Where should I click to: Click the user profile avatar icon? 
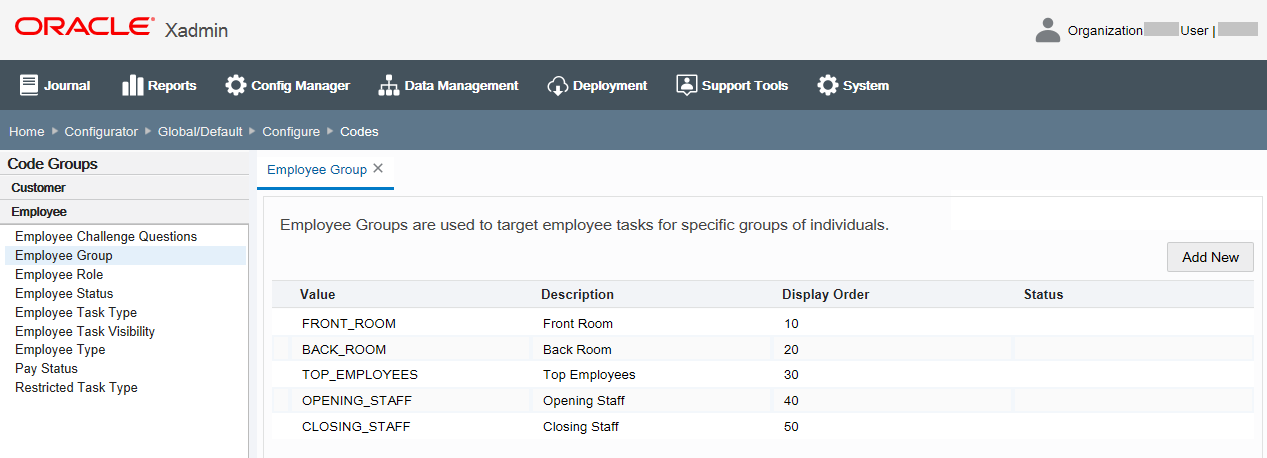tap(1047, 30)
